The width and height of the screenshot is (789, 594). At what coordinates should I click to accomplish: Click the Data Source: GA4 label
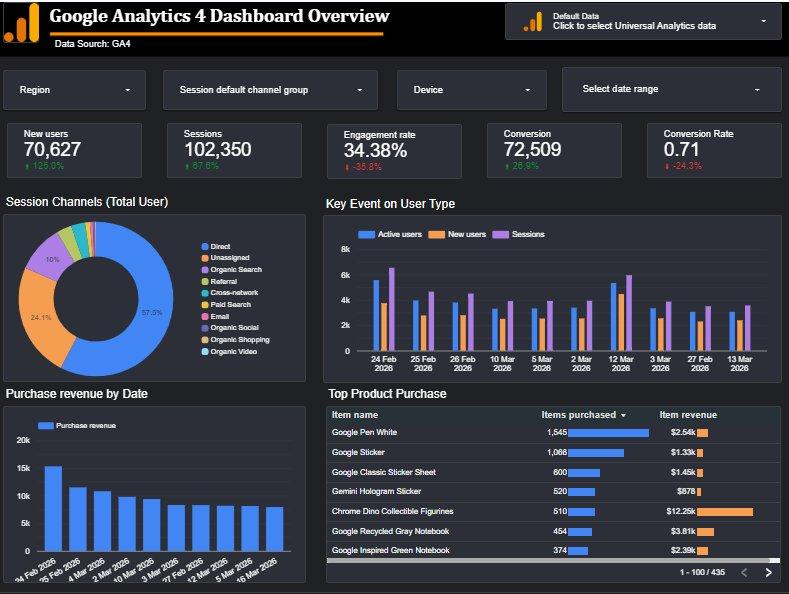93,44
